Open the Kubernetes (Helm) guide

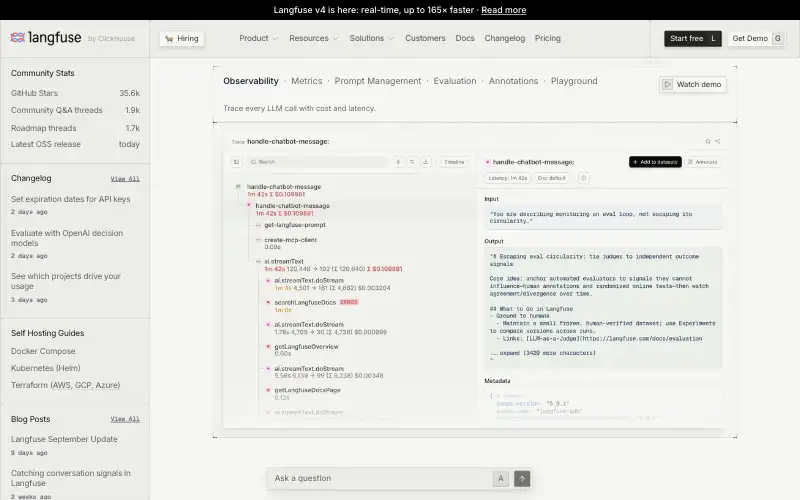[45, 368]
